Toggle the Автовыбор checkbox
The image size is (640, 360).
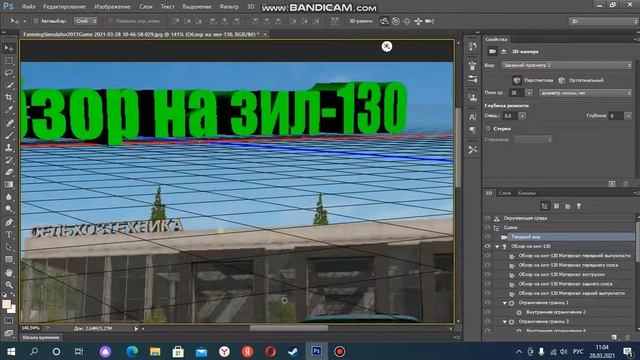pos(36,21)
